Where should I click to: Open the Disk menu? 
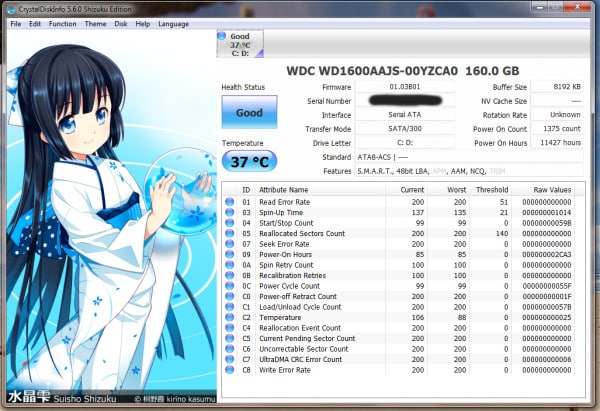click(121, 22)
